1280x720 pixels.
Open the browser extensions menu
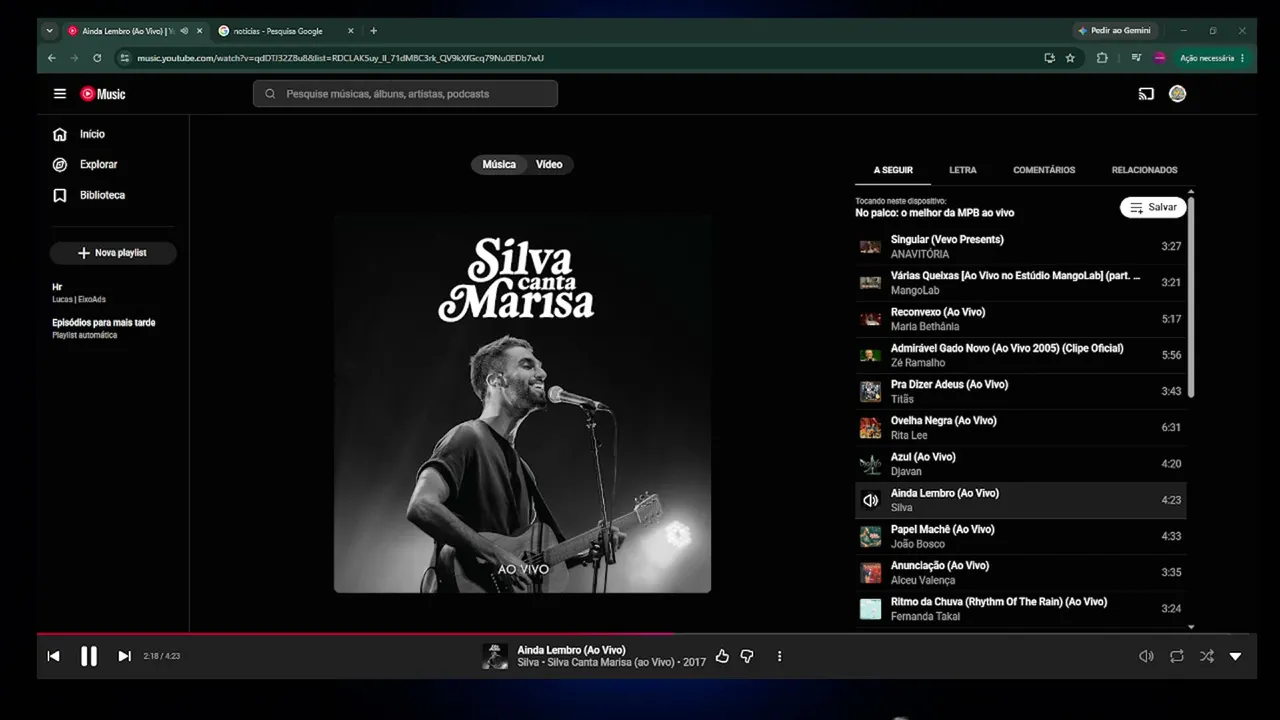coord(1102,58)
